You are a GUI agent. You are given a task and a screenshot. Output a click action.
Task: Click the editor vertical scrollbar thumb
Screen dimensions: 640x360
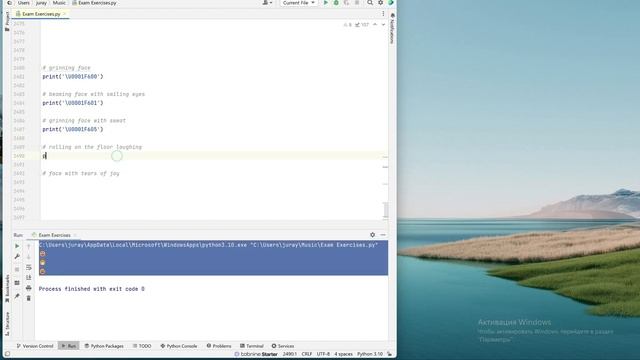pyautogui.click(x=386, y=210)
